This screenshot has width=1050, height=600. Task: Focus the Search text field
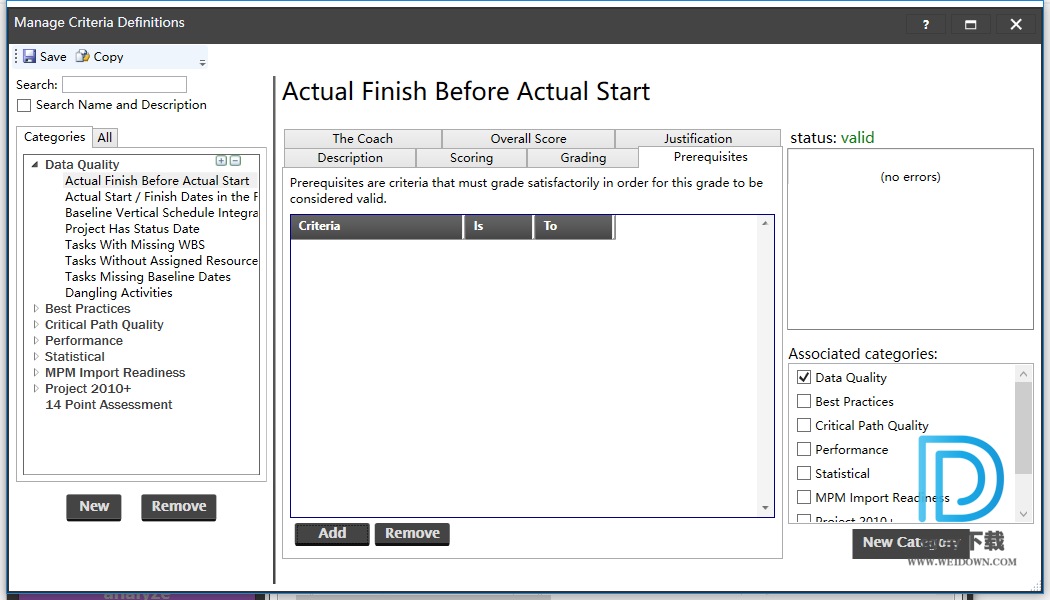tap(124, 85)
